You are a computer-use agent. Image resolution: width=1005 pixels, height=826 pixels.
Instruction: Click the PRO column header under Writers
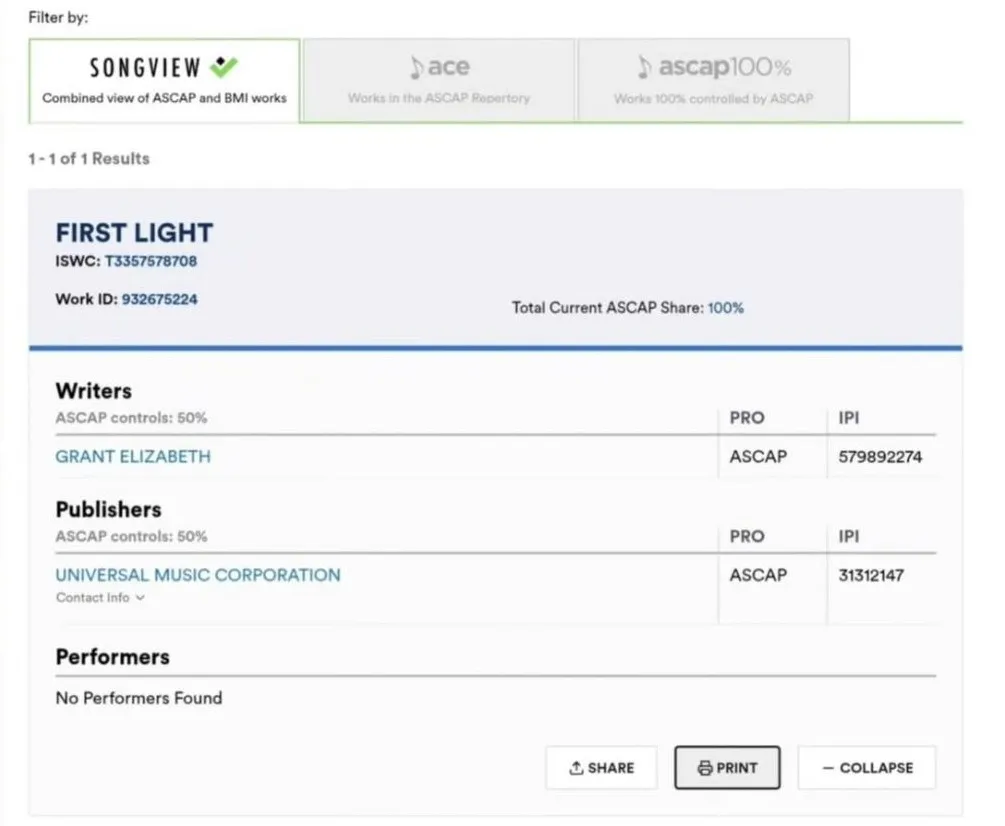747,418
